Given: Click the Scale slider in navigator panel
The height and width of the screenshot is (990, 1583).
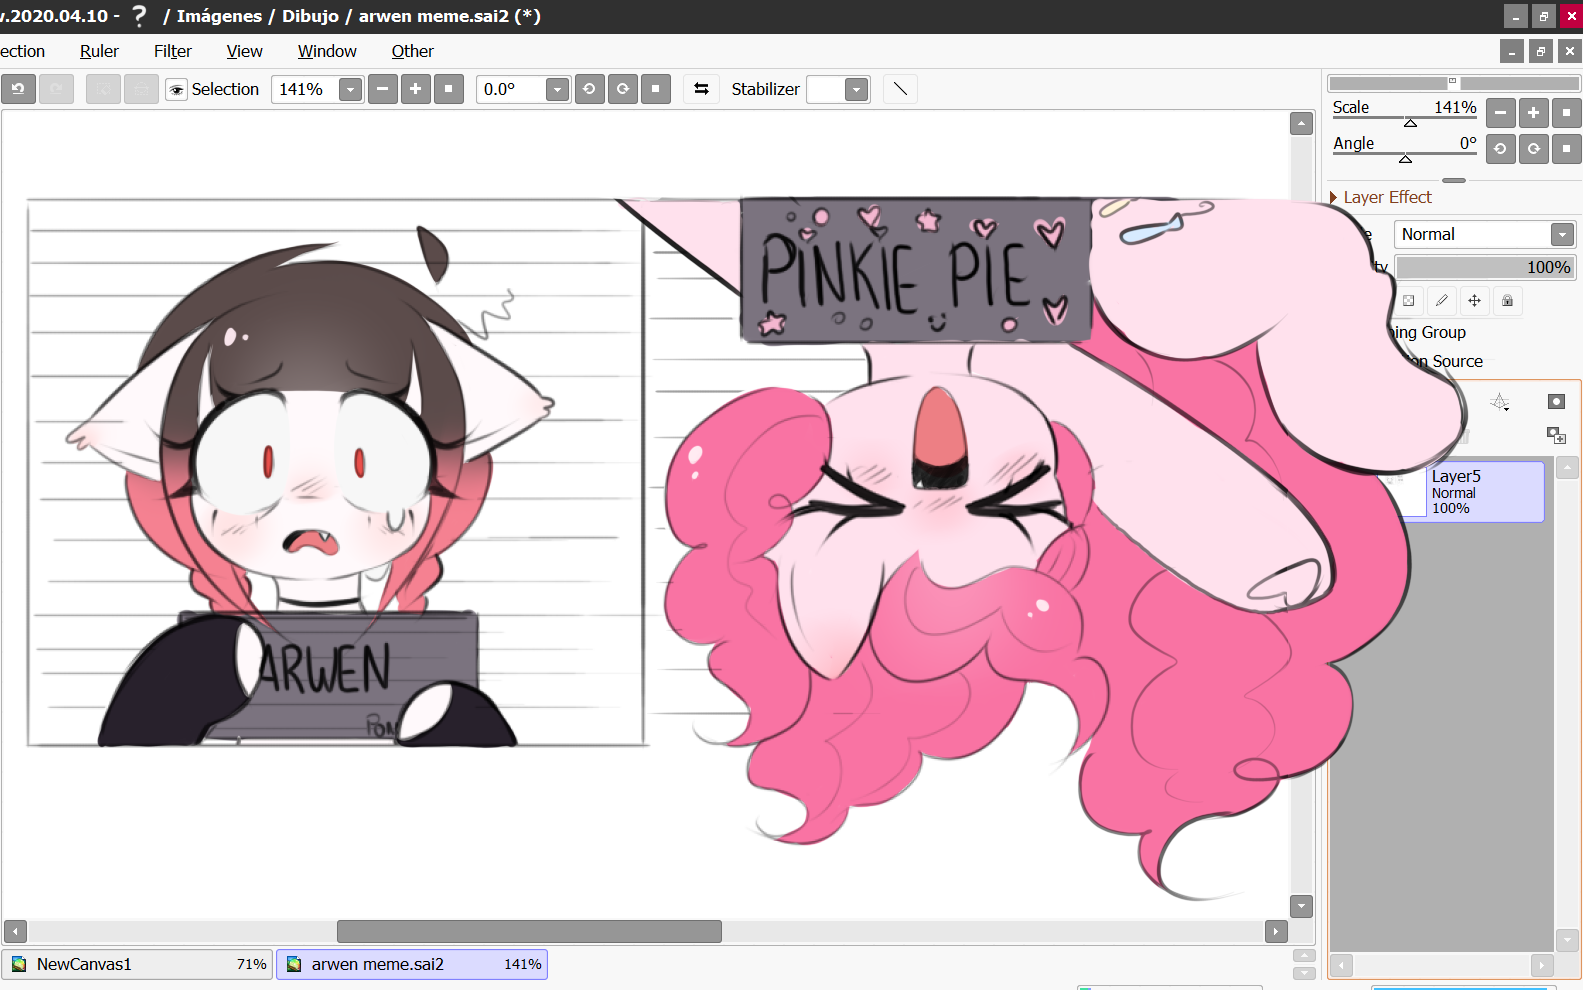Looking at the screenshot, I should point(1405,119).
